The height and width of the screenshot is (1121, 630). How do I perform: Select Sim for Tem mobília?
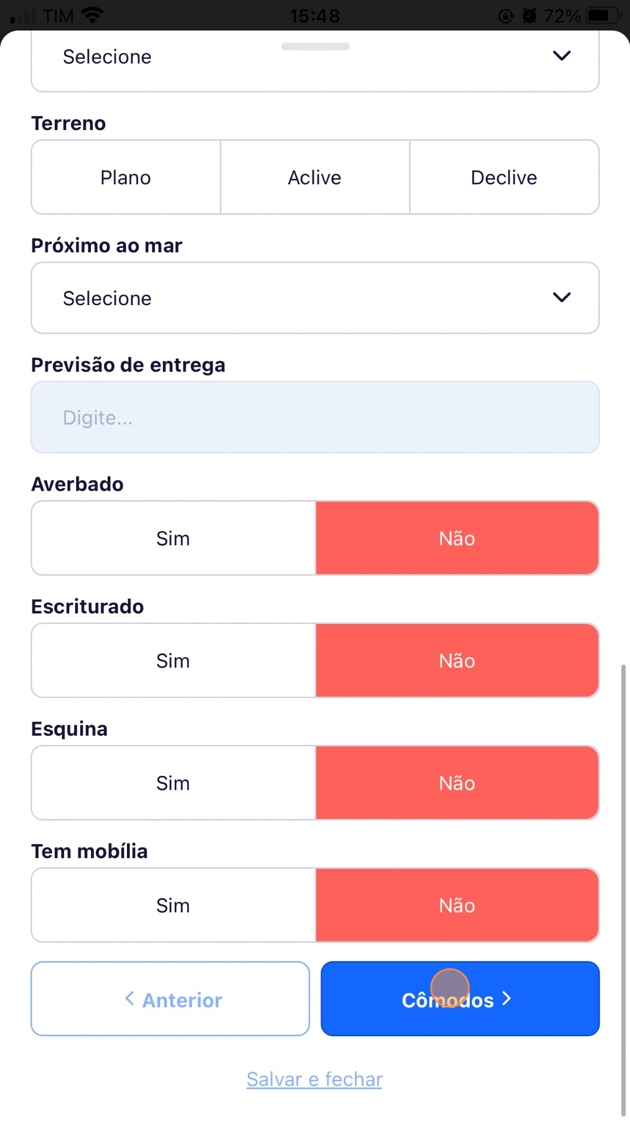pos(173,906)
